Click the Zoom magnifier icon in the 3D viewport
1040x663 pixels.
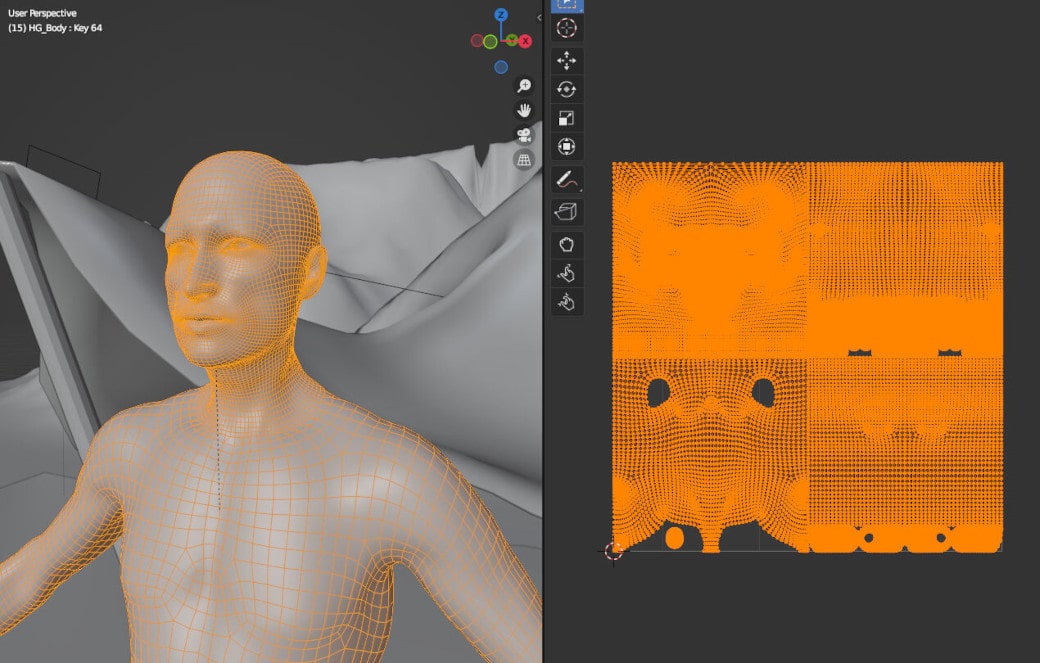pos(523,86)
